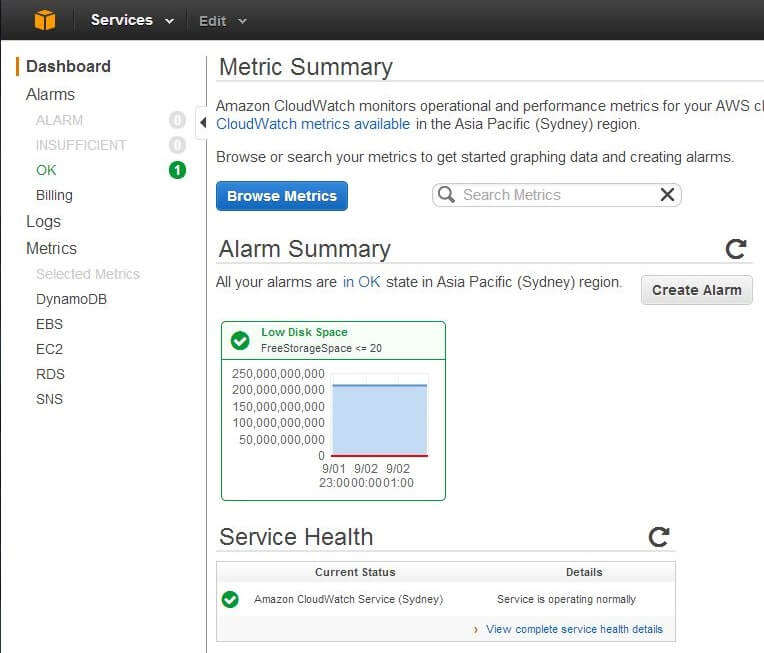Click the Low Disk Space green check icon
Viewport: 764px width, 653px height.
tap(240, 340)
